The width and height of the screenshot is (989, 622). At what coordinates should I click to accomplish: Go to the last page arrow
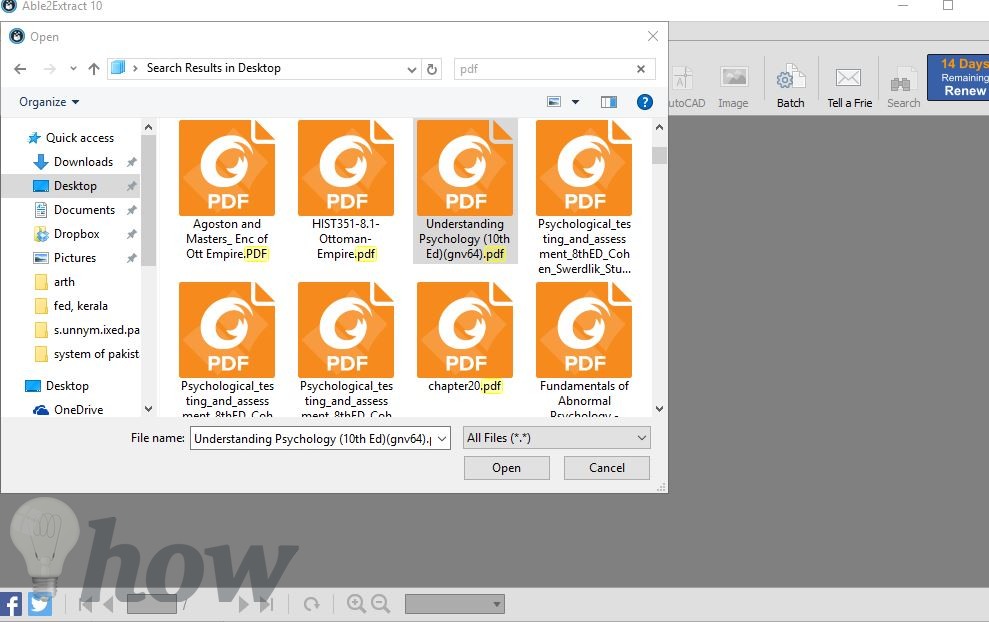point(267,604)
